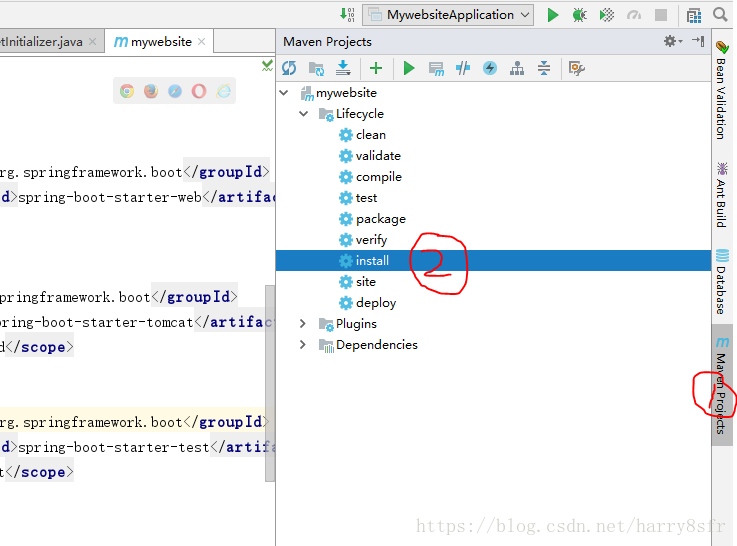The width and height of the screenshot is (737, 546).
Task: Open Maven settings wrench icon
Action: pyautogui.click(x=576, y=69)
